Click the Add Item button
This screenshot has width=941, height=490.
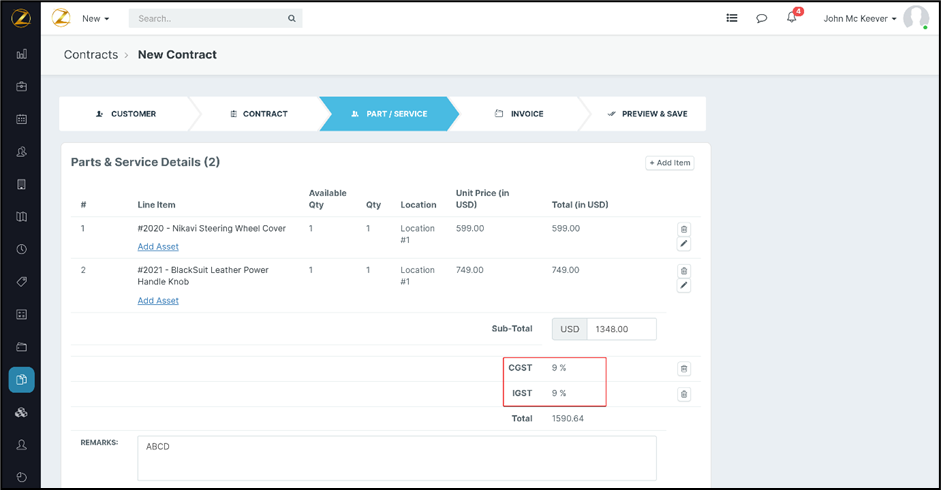point(669,163)
